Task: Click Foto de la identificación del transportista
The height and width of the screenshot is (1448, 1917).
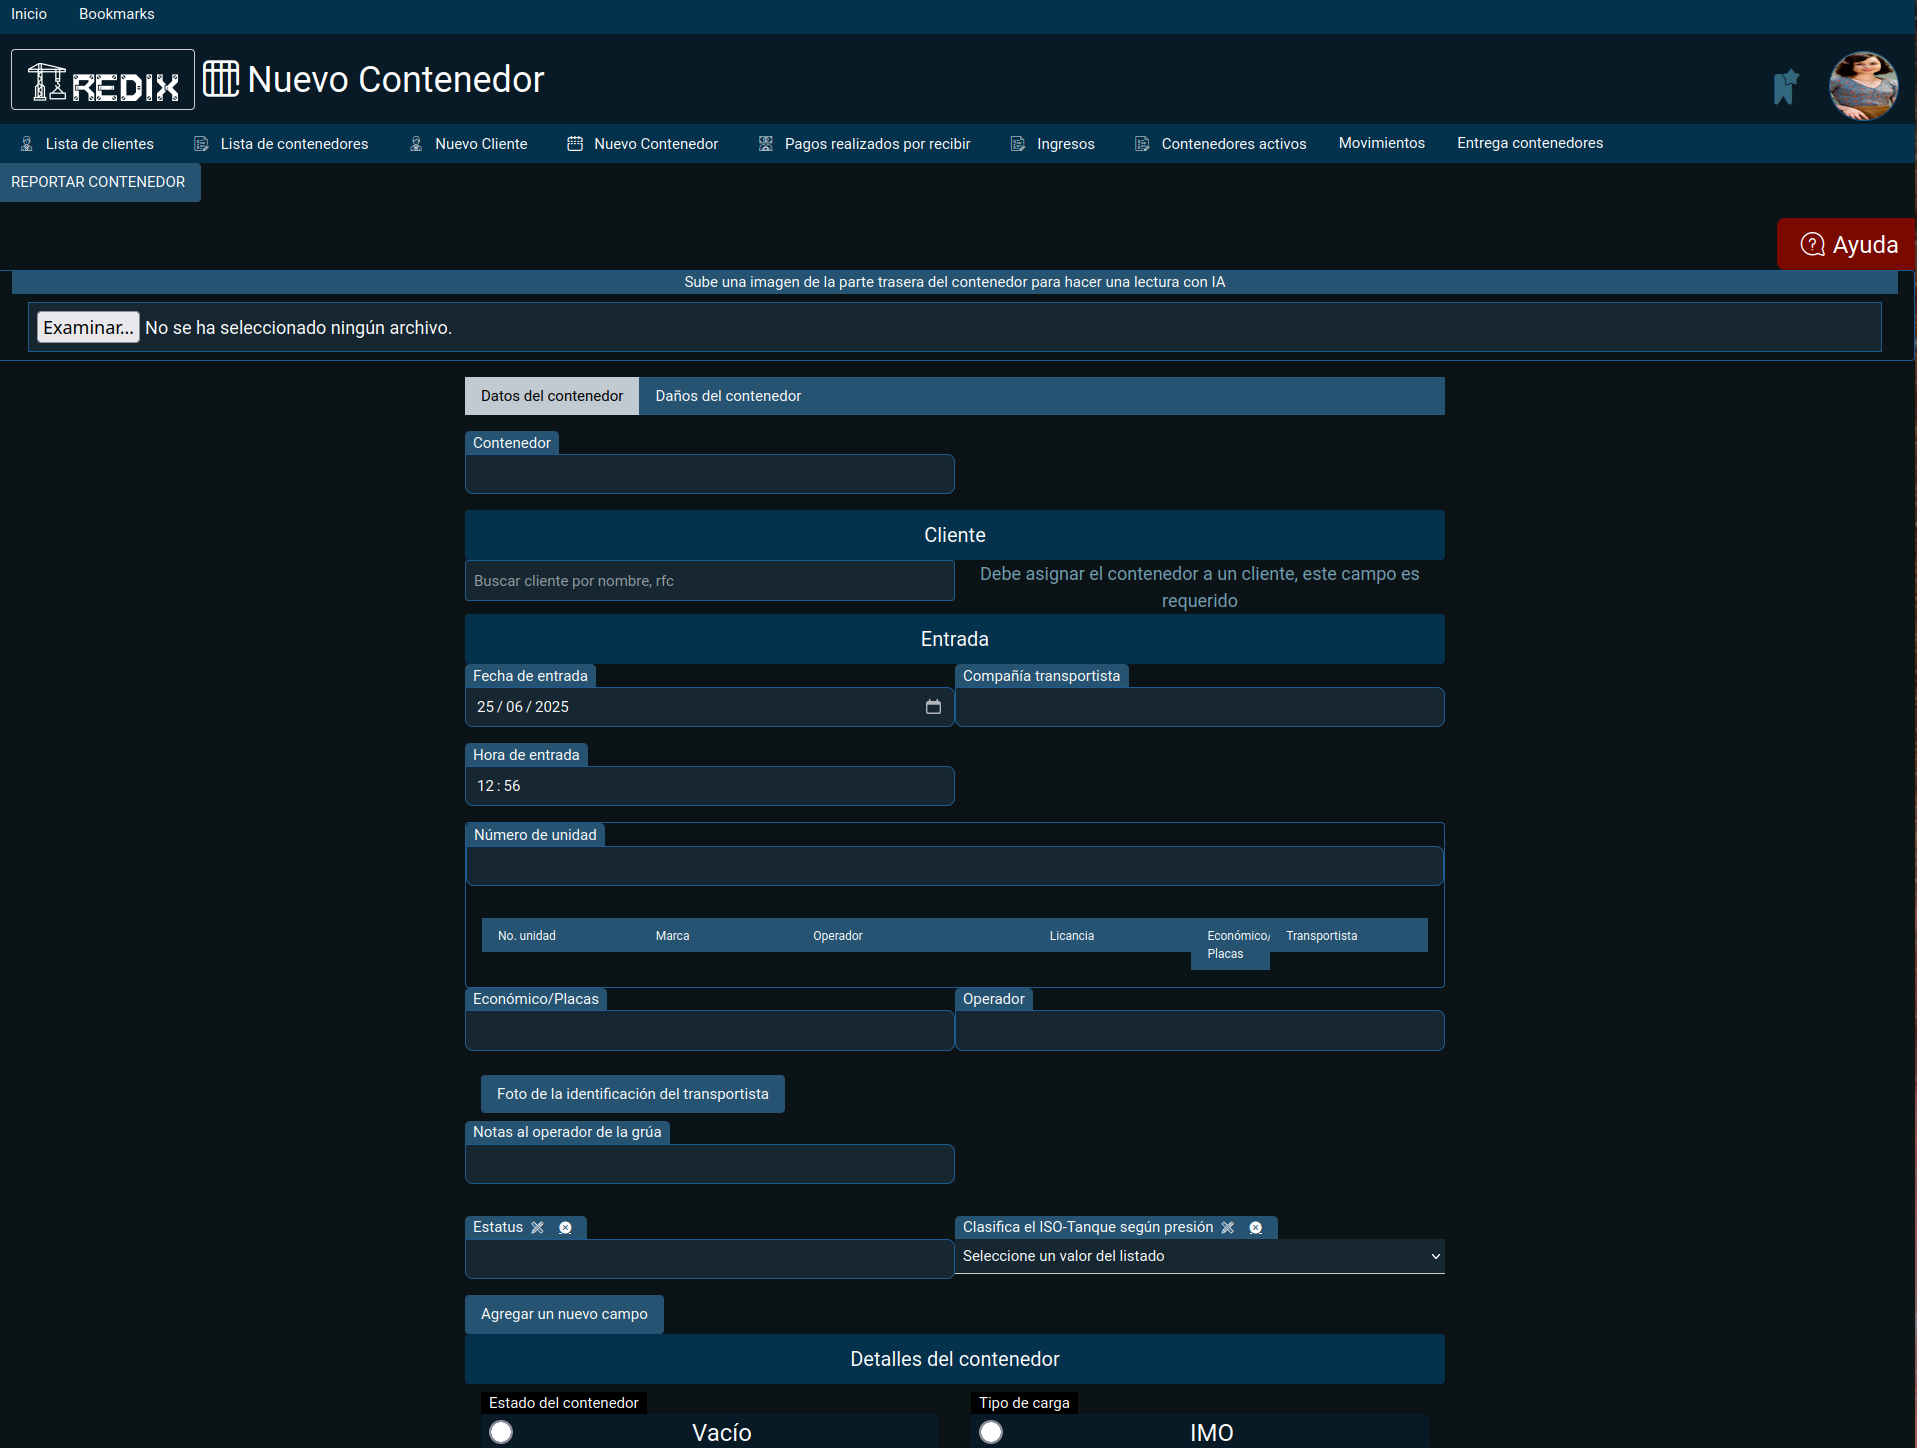Action: click(x=632, y=1094)
